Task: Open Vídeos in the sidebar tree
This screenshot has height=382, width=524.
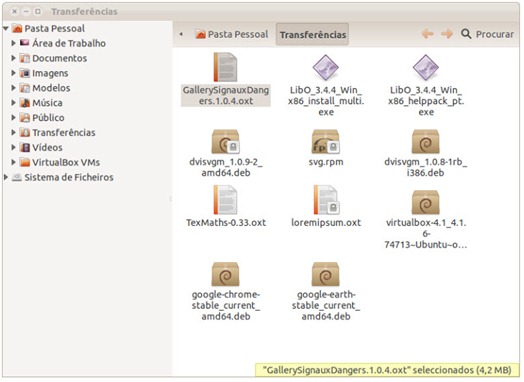Action: coord(47,147)
